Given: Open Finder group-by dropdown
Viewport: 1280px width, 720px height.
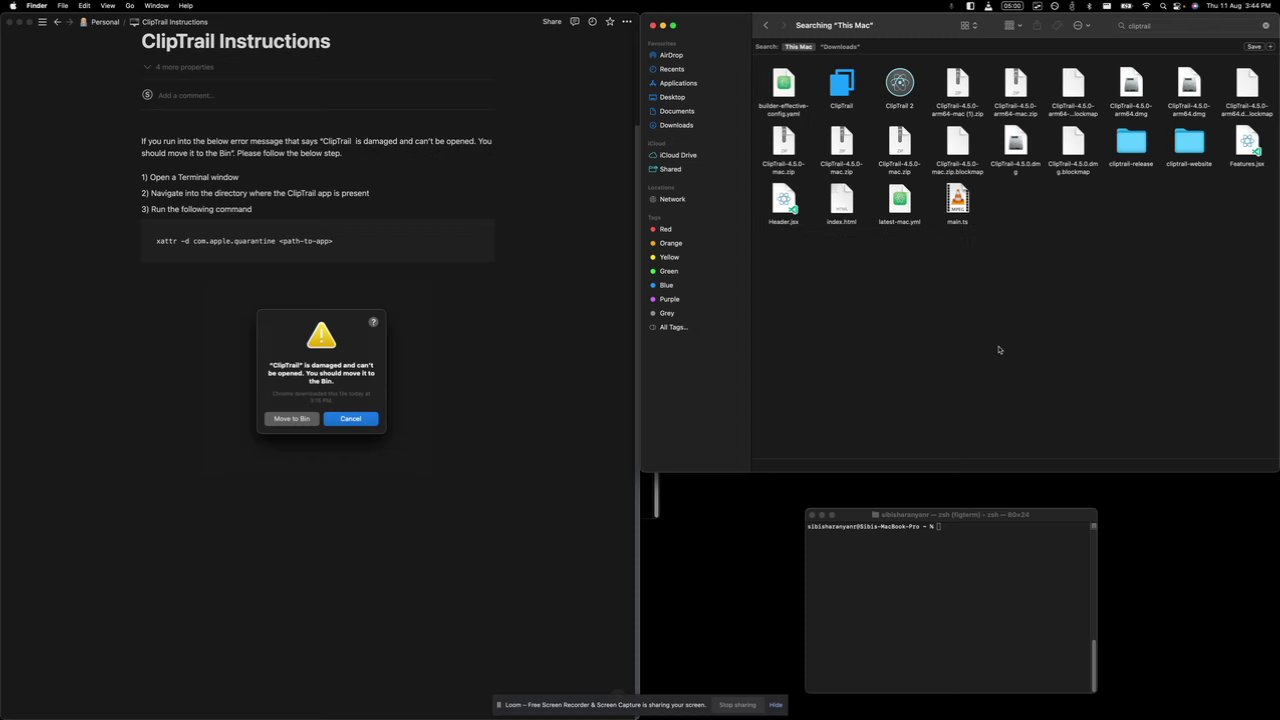Looking at the screenshot, I should tap(1012, 26).
